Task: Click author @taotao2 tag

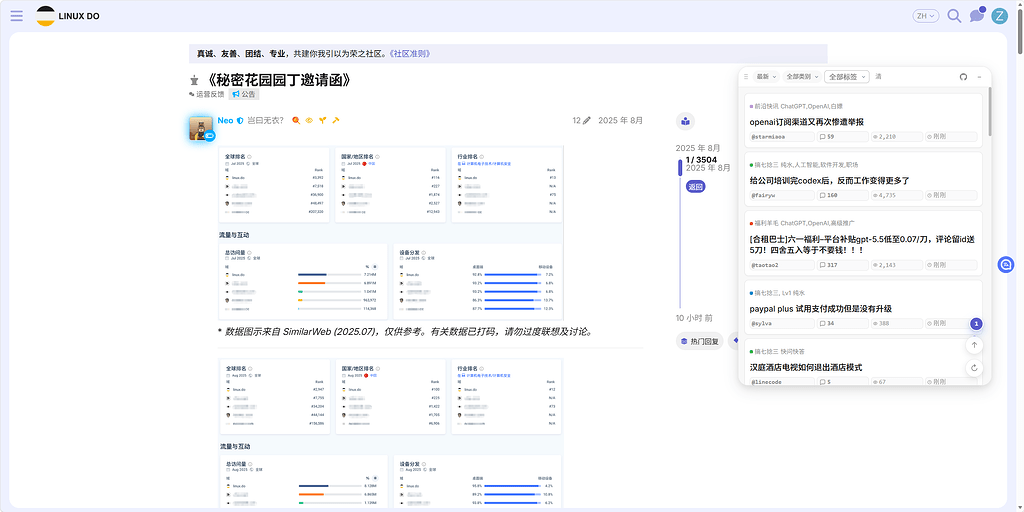Action: [x=782, y=264]
